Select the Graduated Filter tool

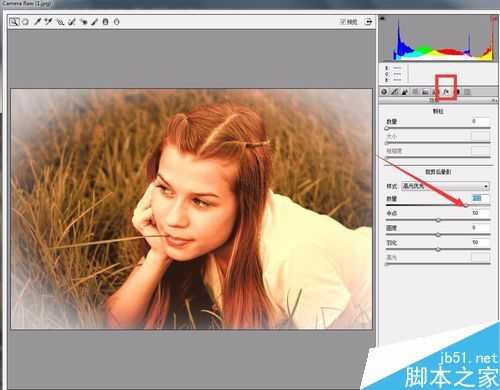(x=105, y=22)
